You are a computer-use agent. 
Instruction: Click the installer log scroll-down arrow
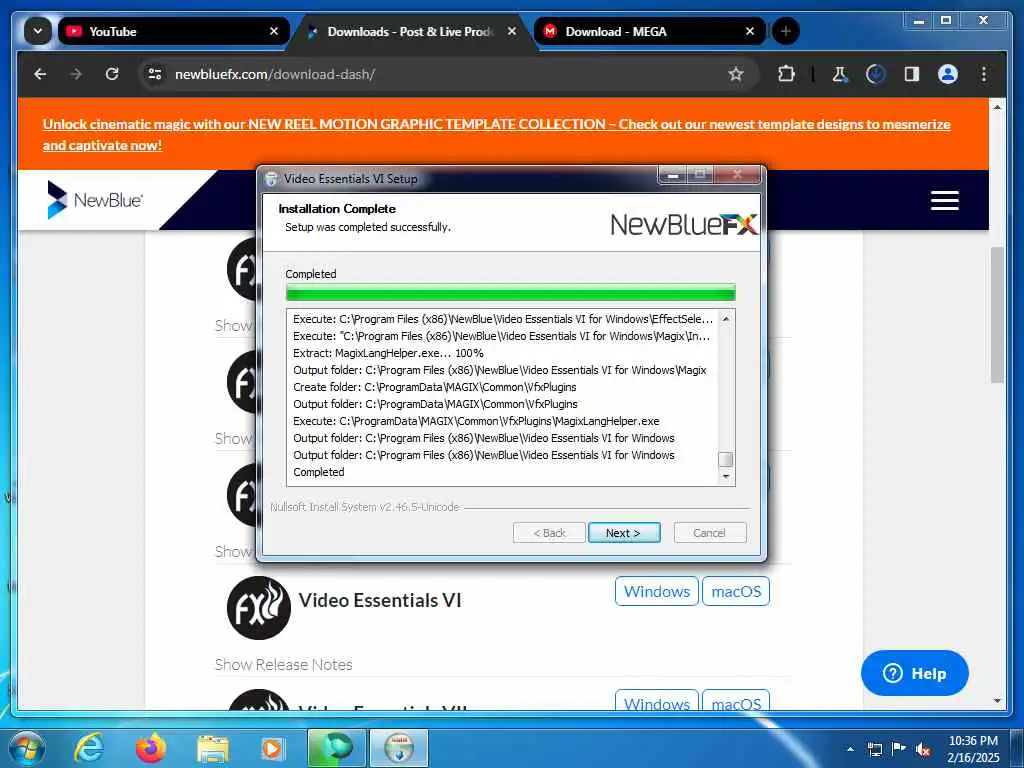726,477
